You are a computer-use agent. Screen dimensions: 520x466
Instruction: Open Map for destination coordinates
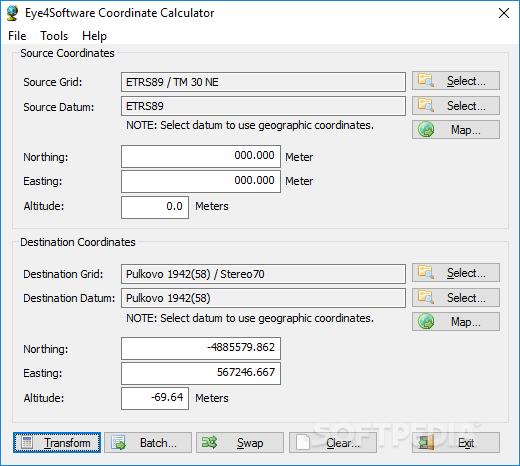(x=456, y=322)
